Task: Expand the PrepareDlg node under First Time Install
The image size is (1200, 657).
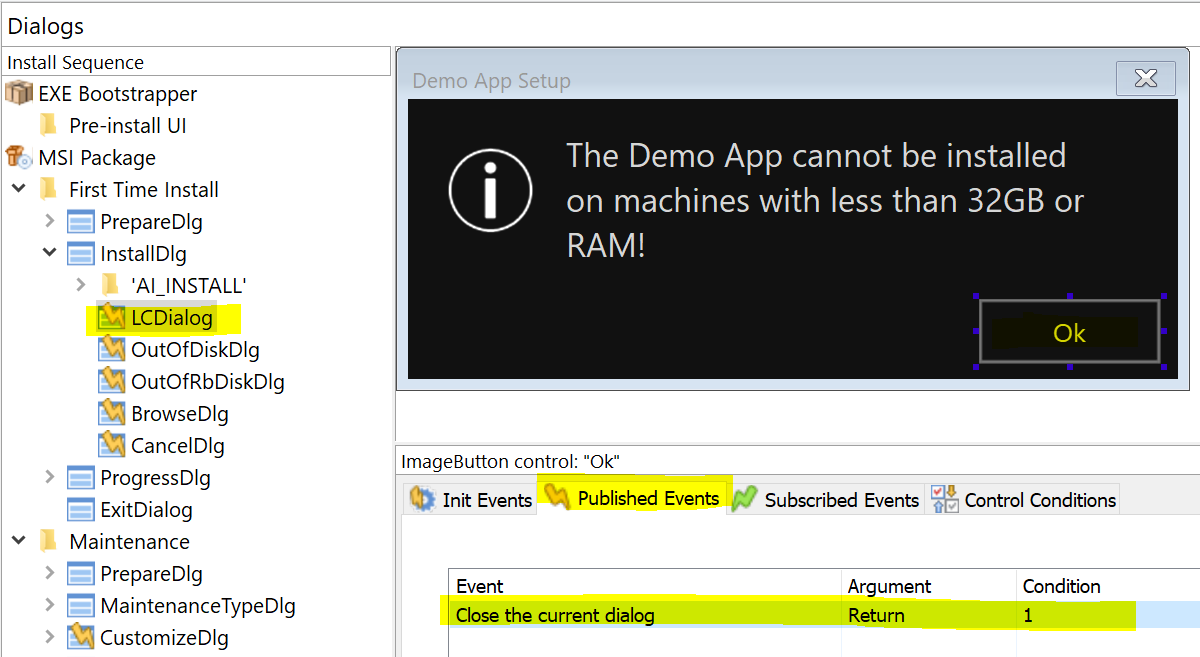Action: (50, 222)
